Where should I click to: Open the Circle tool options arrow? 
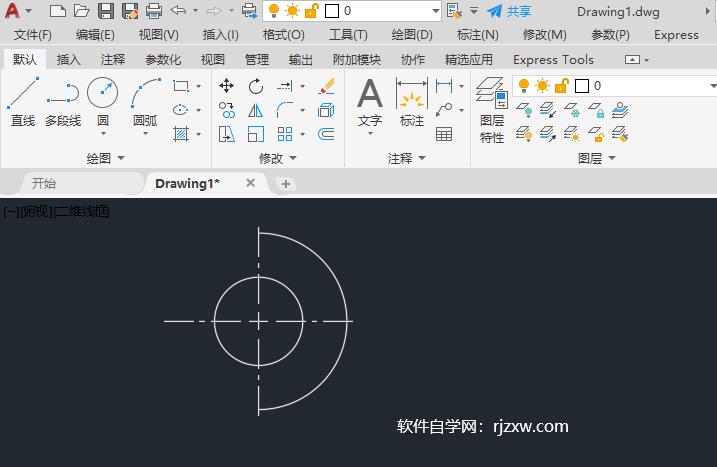(103, 134)
